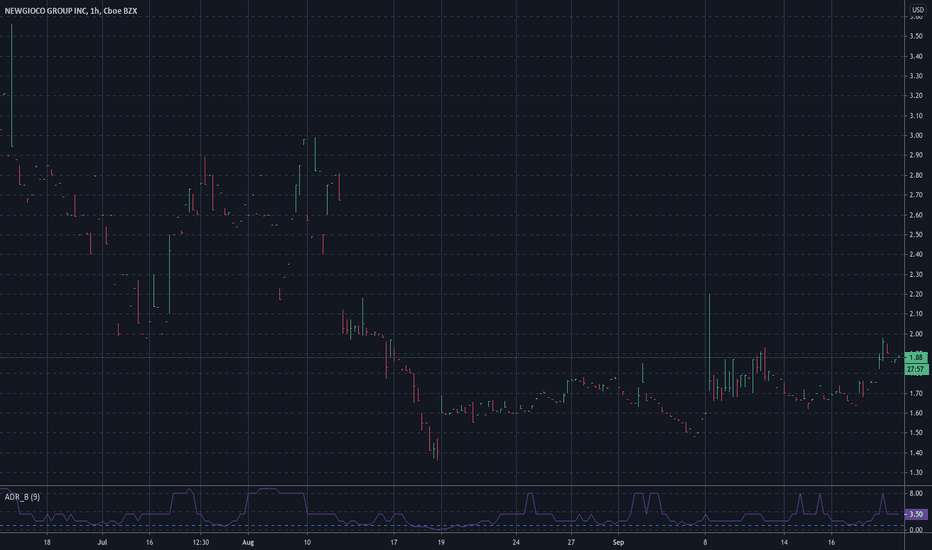Viewport: 932px width, 550px height.
Task: Click the 27 date label on the time axis
Action: (x=571, y=542)
